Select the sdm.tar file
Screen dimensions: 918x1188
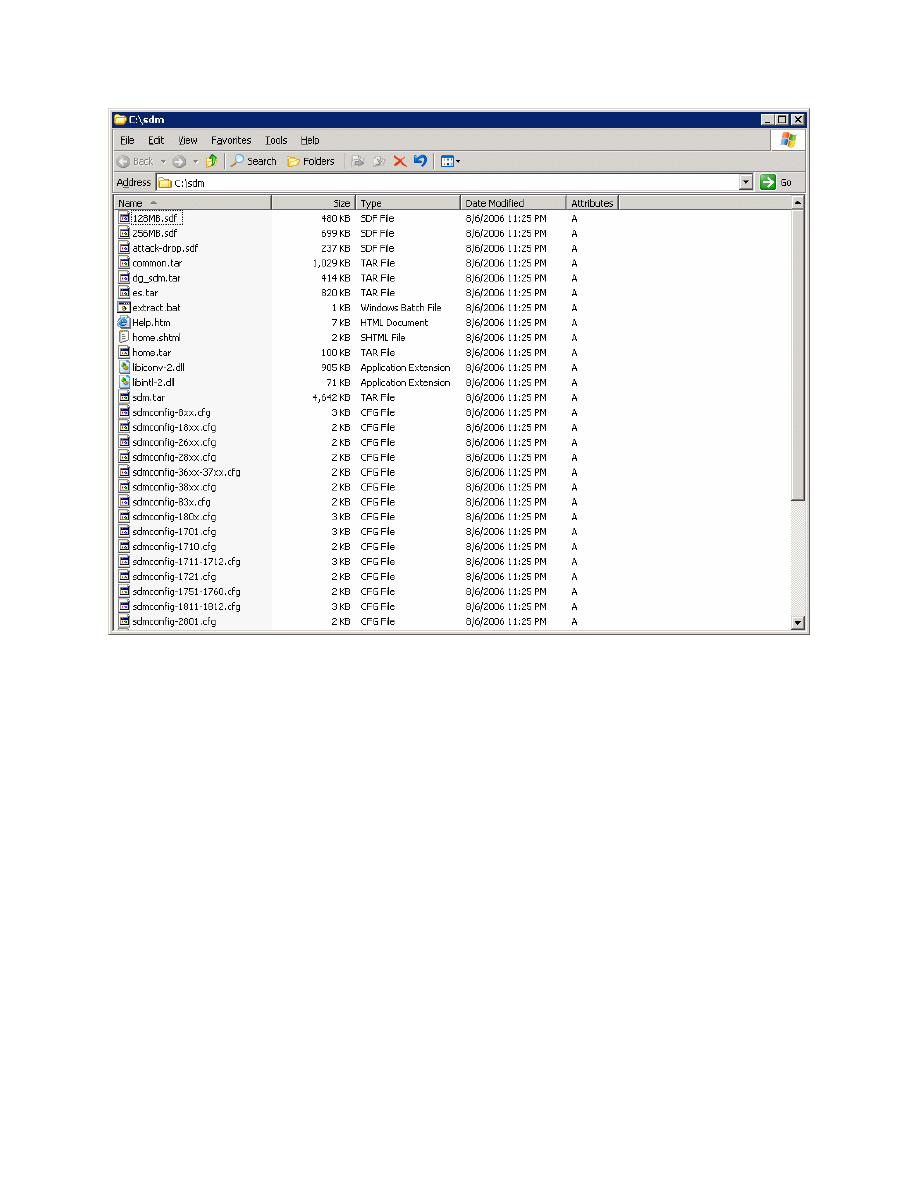(148, 398)
